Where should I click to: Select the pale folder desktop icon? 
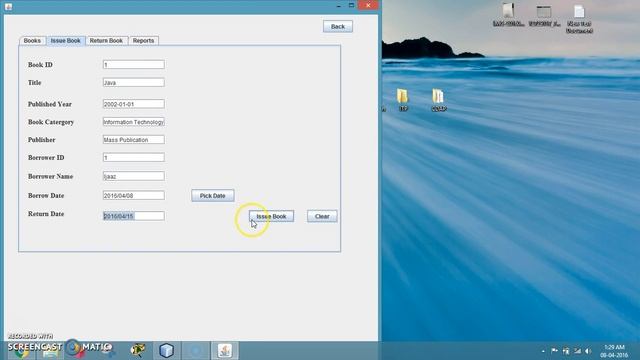pyautogui.click(x=438, y=100)
